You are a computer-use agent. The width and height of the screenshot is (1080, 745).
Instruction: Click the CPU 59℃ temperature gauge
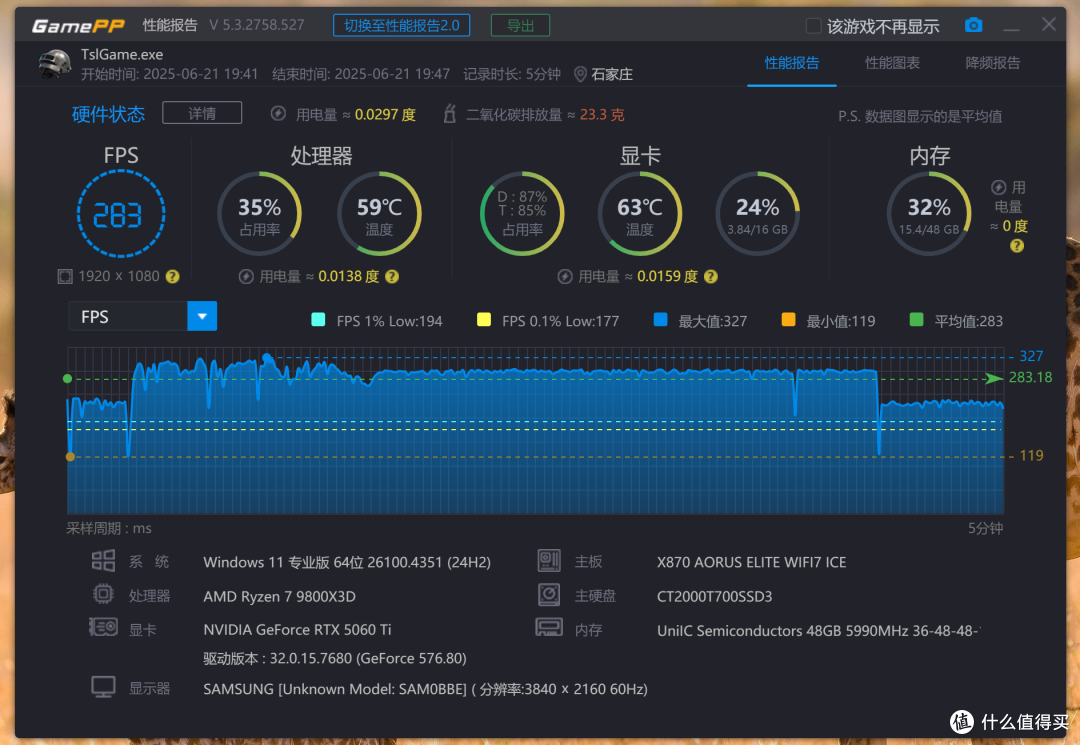pos(379,214)
